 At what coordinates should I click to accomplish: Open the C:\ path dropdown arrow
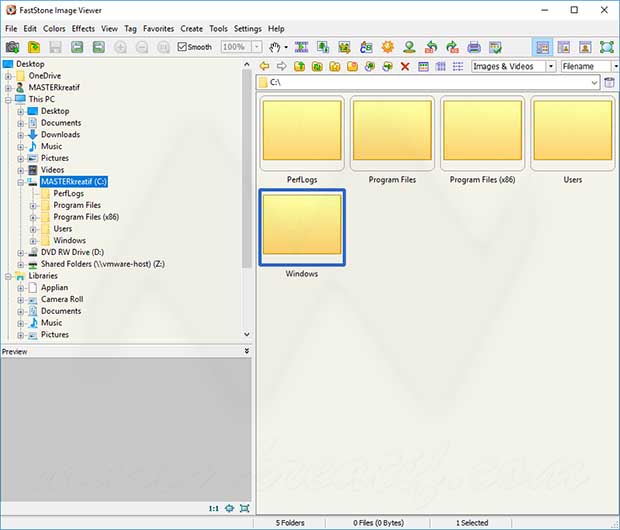pos(594,83)
